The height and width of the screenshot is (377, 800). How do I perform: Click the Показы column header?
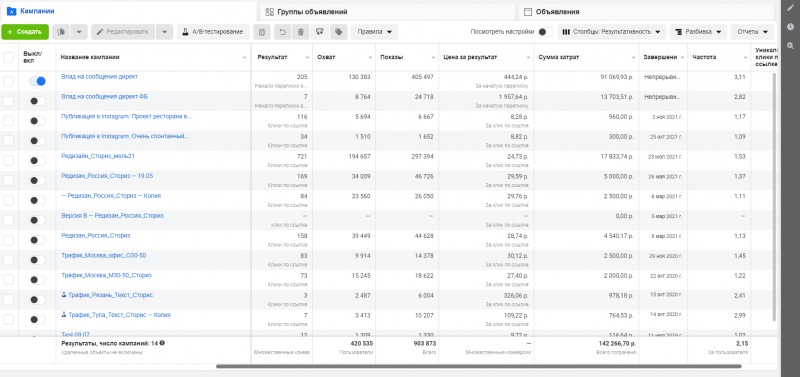click(407, 57)
